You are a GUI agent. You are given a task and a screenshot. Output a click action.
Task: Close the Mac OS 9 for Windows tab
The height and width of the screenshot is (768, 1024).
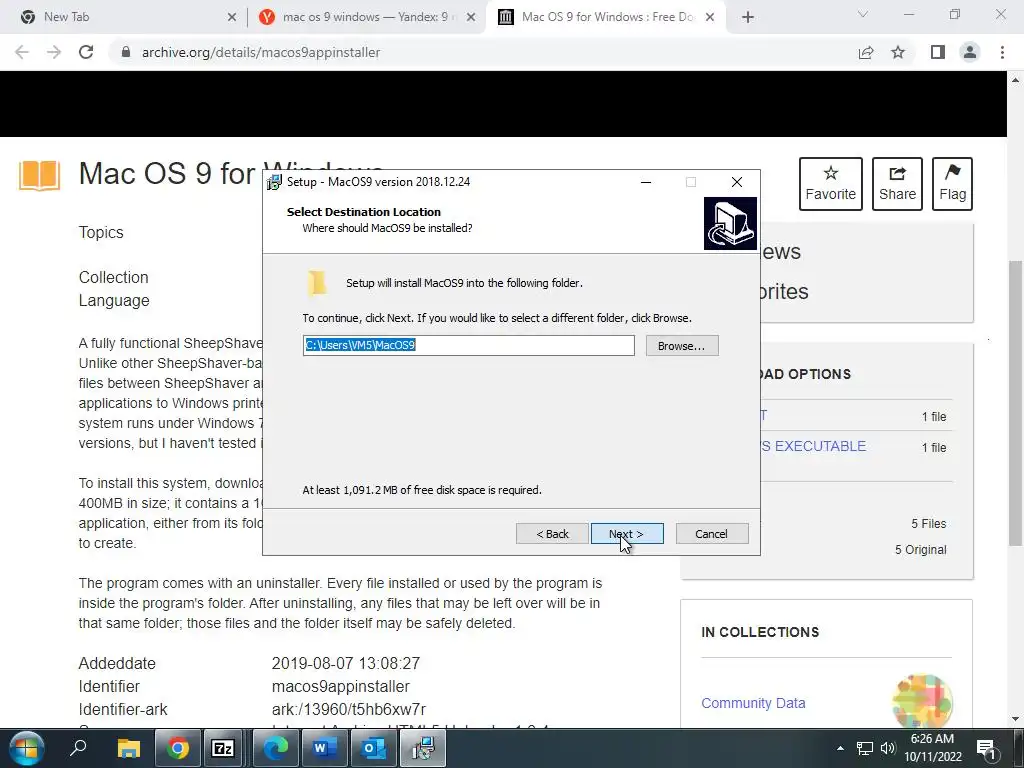710,17
